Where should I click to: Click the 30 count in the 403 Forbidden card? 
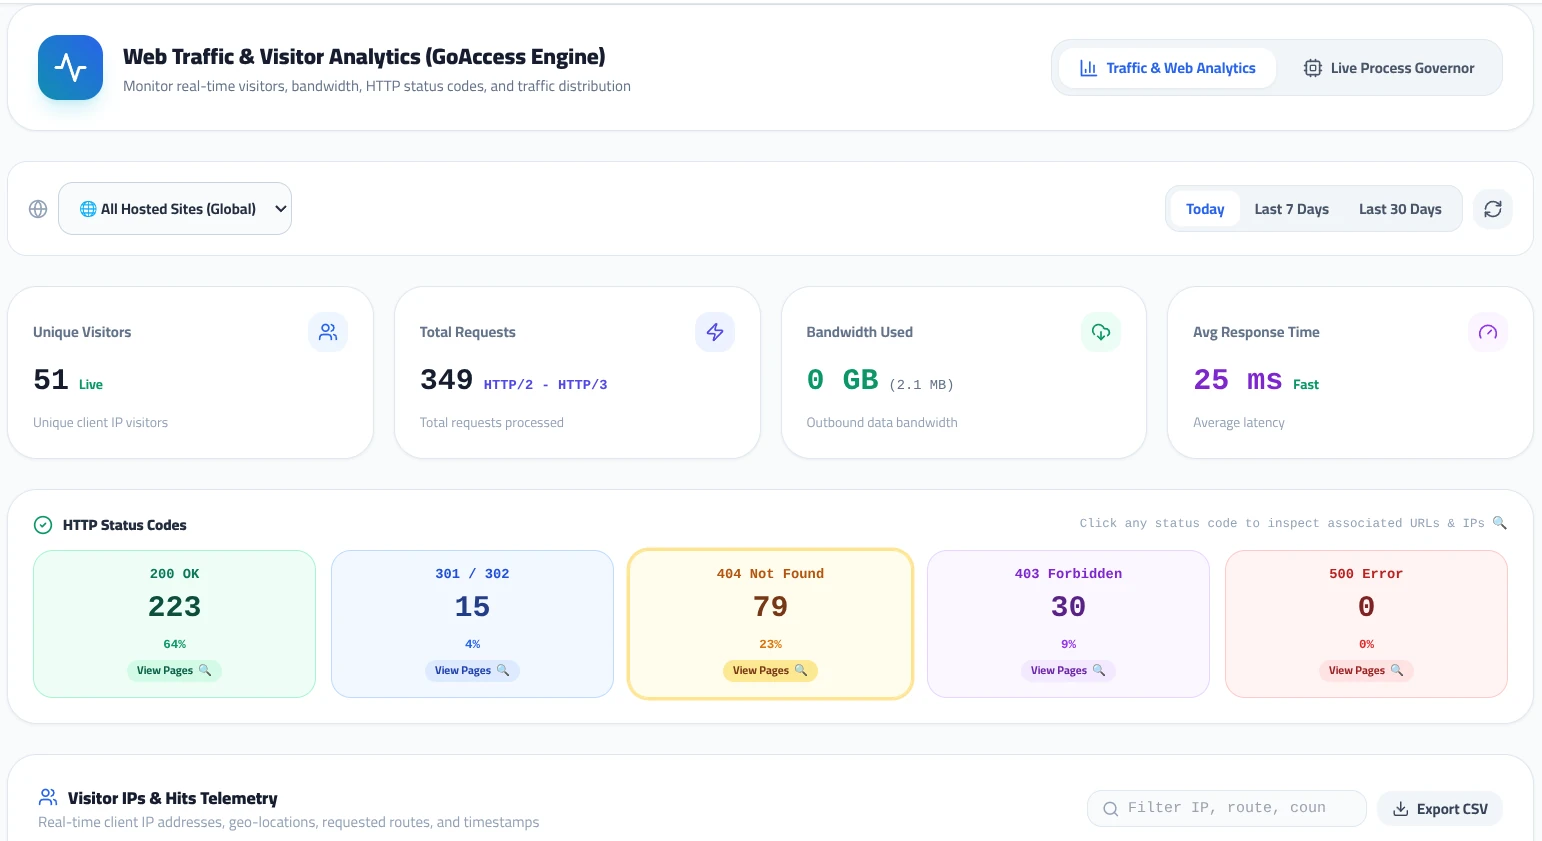point(1068,607)
